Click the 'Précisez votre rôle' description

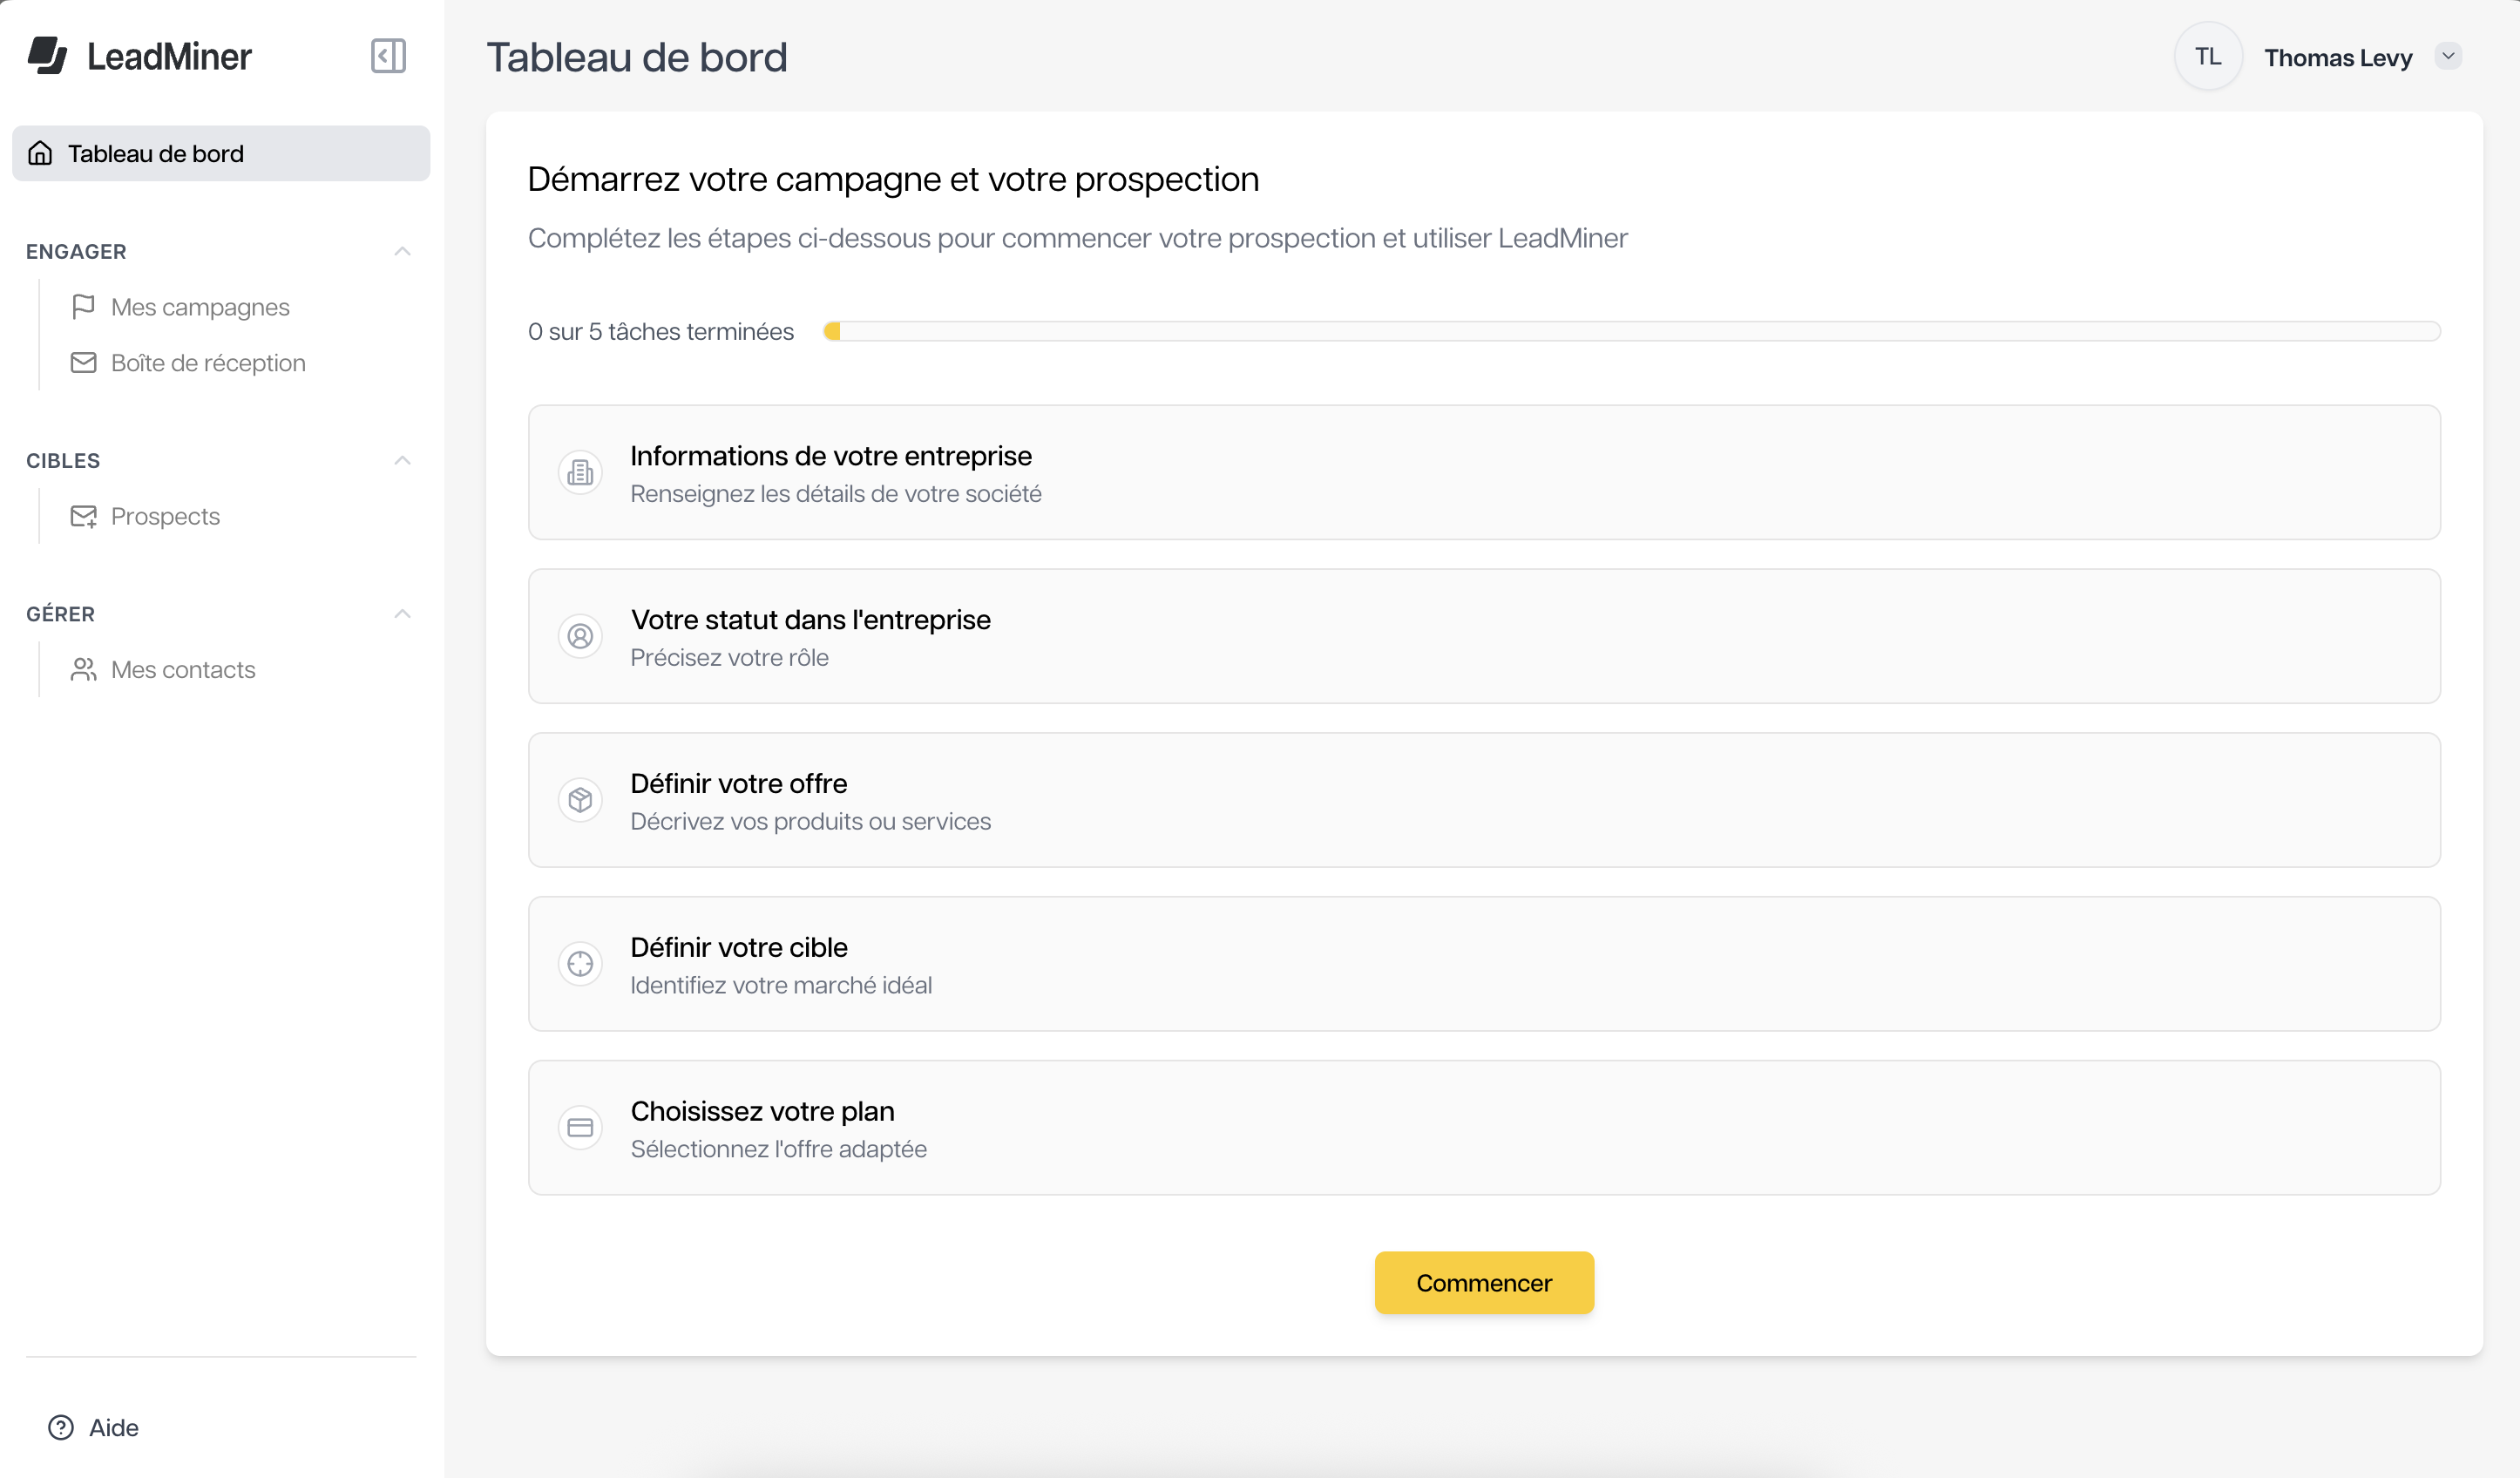coord(729,658)
